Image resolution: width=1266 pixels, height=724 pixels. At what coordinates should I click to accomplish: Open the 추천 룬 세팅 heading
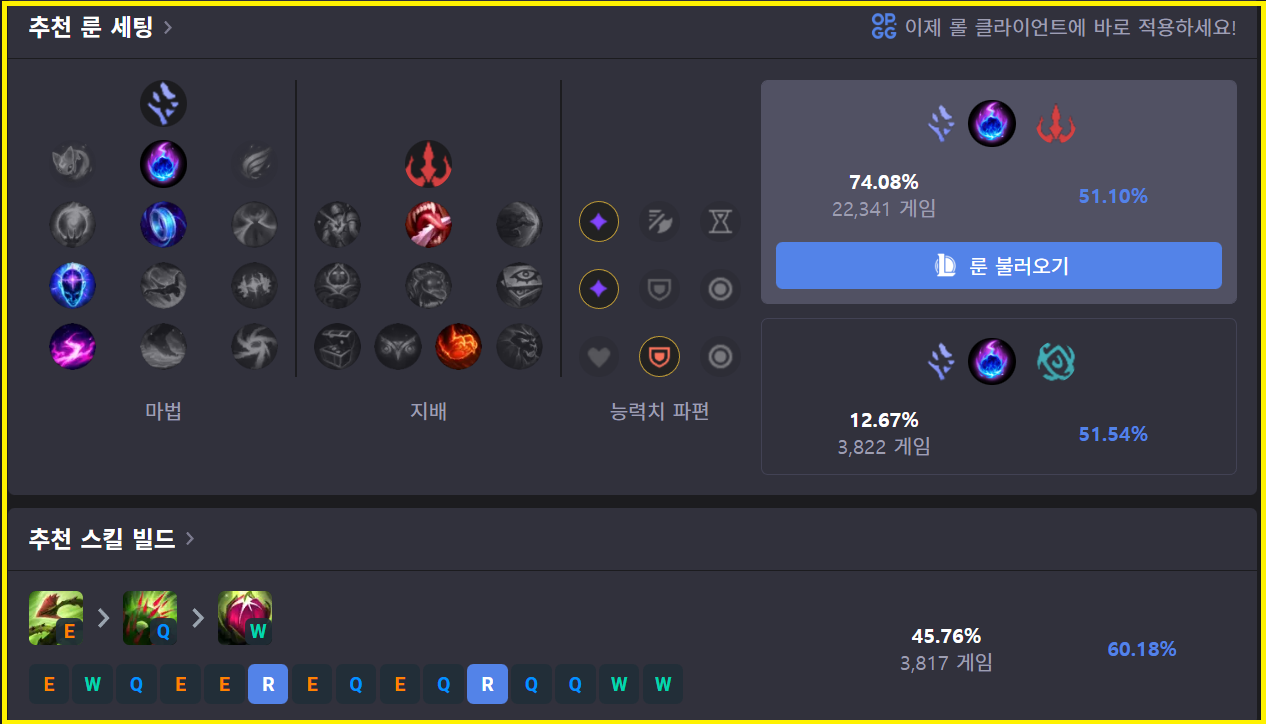coord(91,27)
